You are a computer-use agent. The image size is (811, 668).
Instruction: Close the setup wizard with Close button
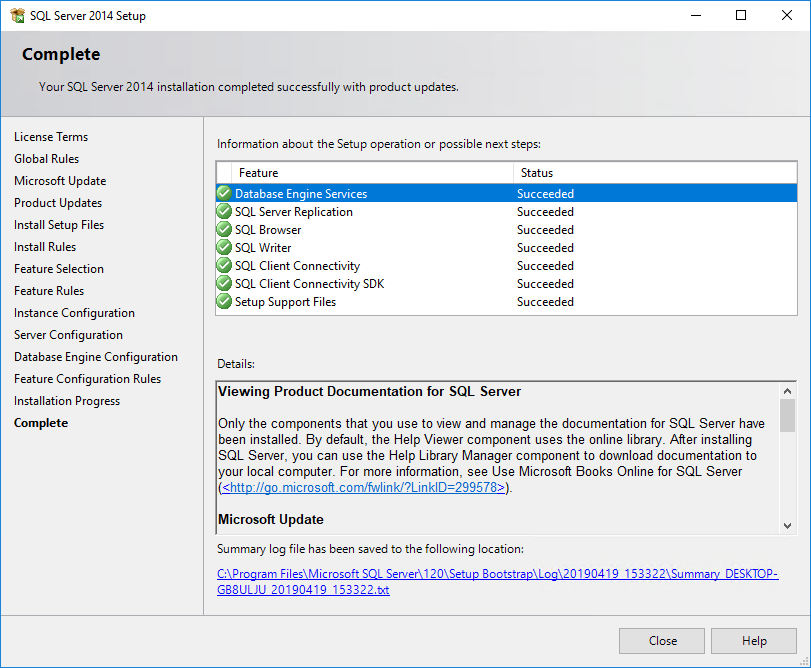point(662,641)
